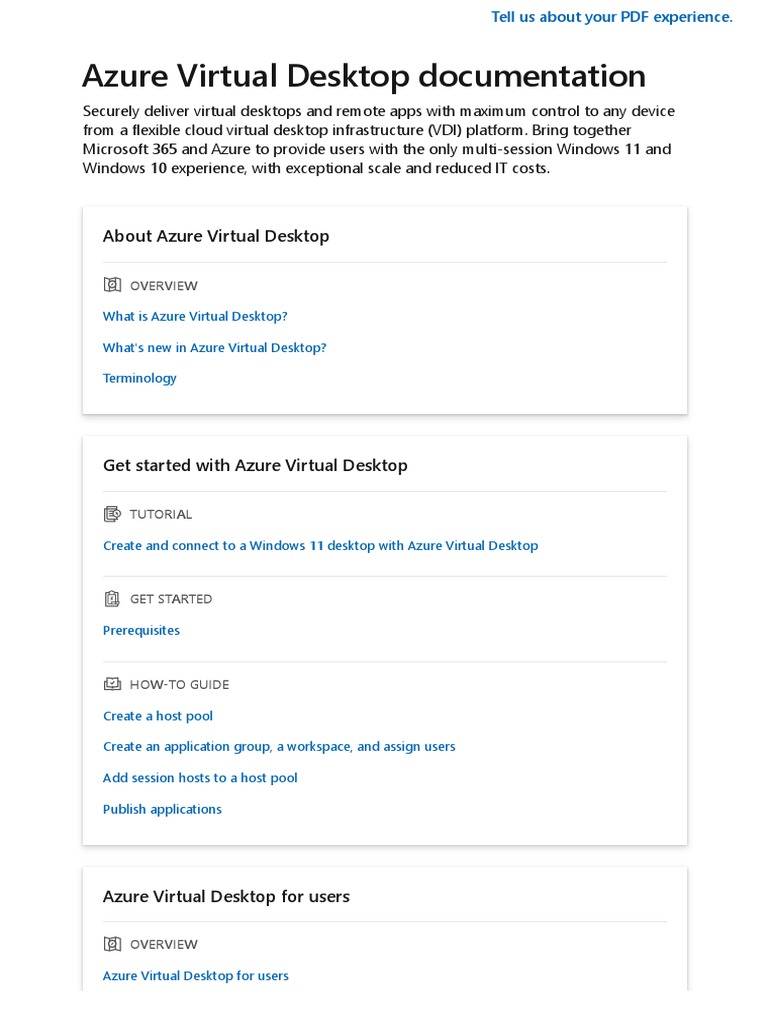768x1024 pixels.
Task: Click the Overview icon under Azure Virtual Desktop for users
Action: click(112, 944)
